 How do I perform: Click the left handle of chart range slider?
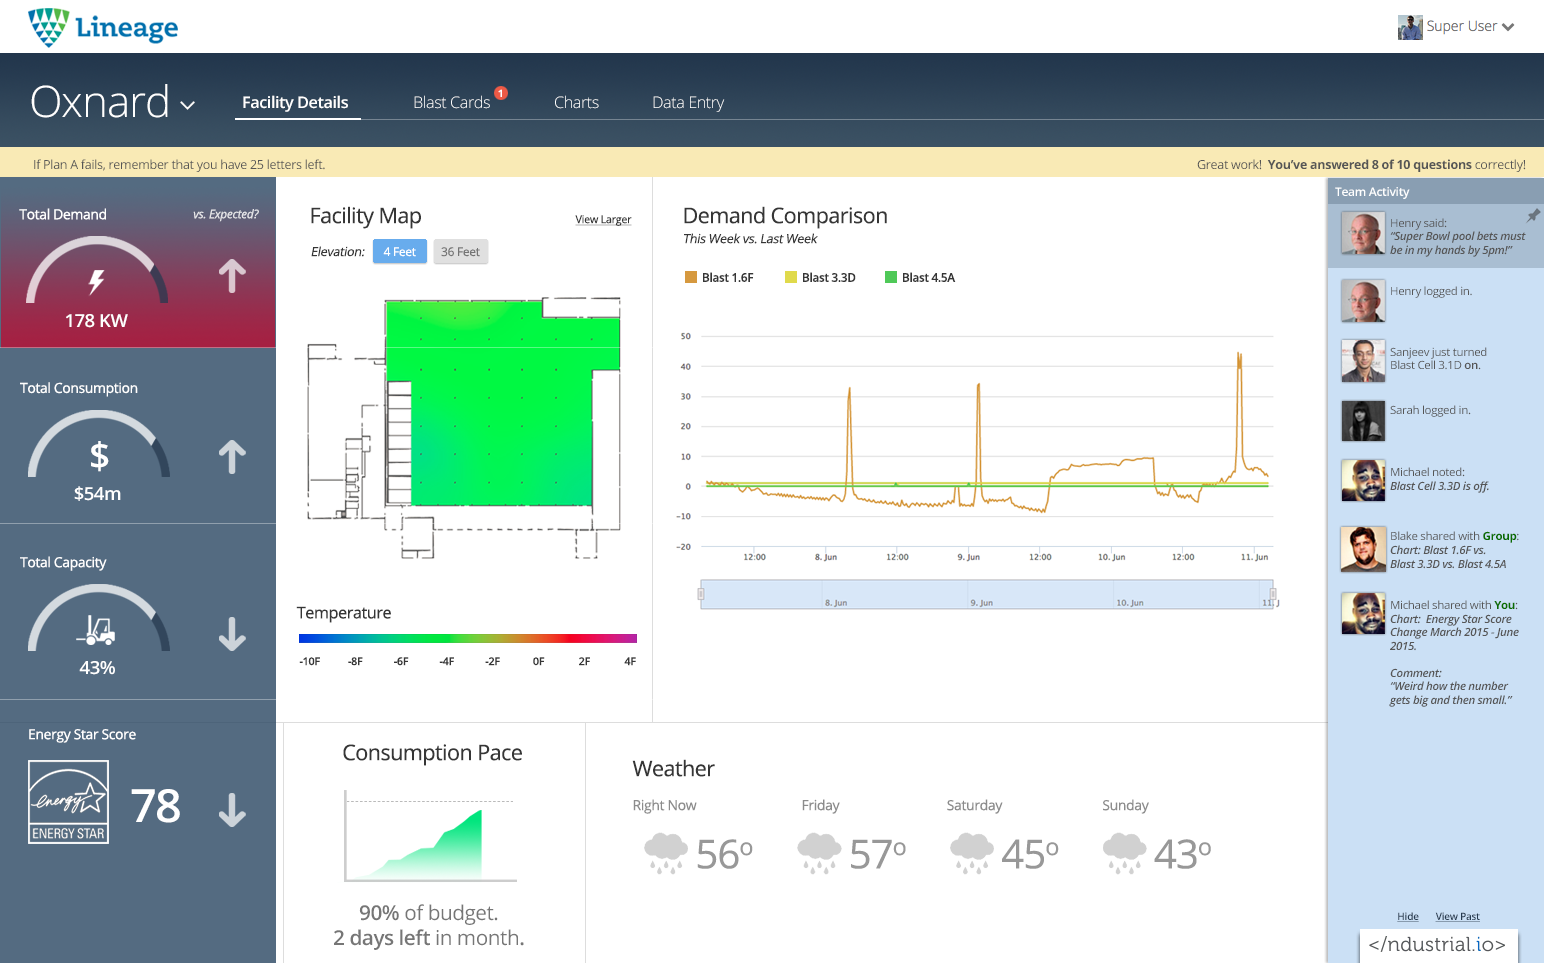click(x=701, y=594)
